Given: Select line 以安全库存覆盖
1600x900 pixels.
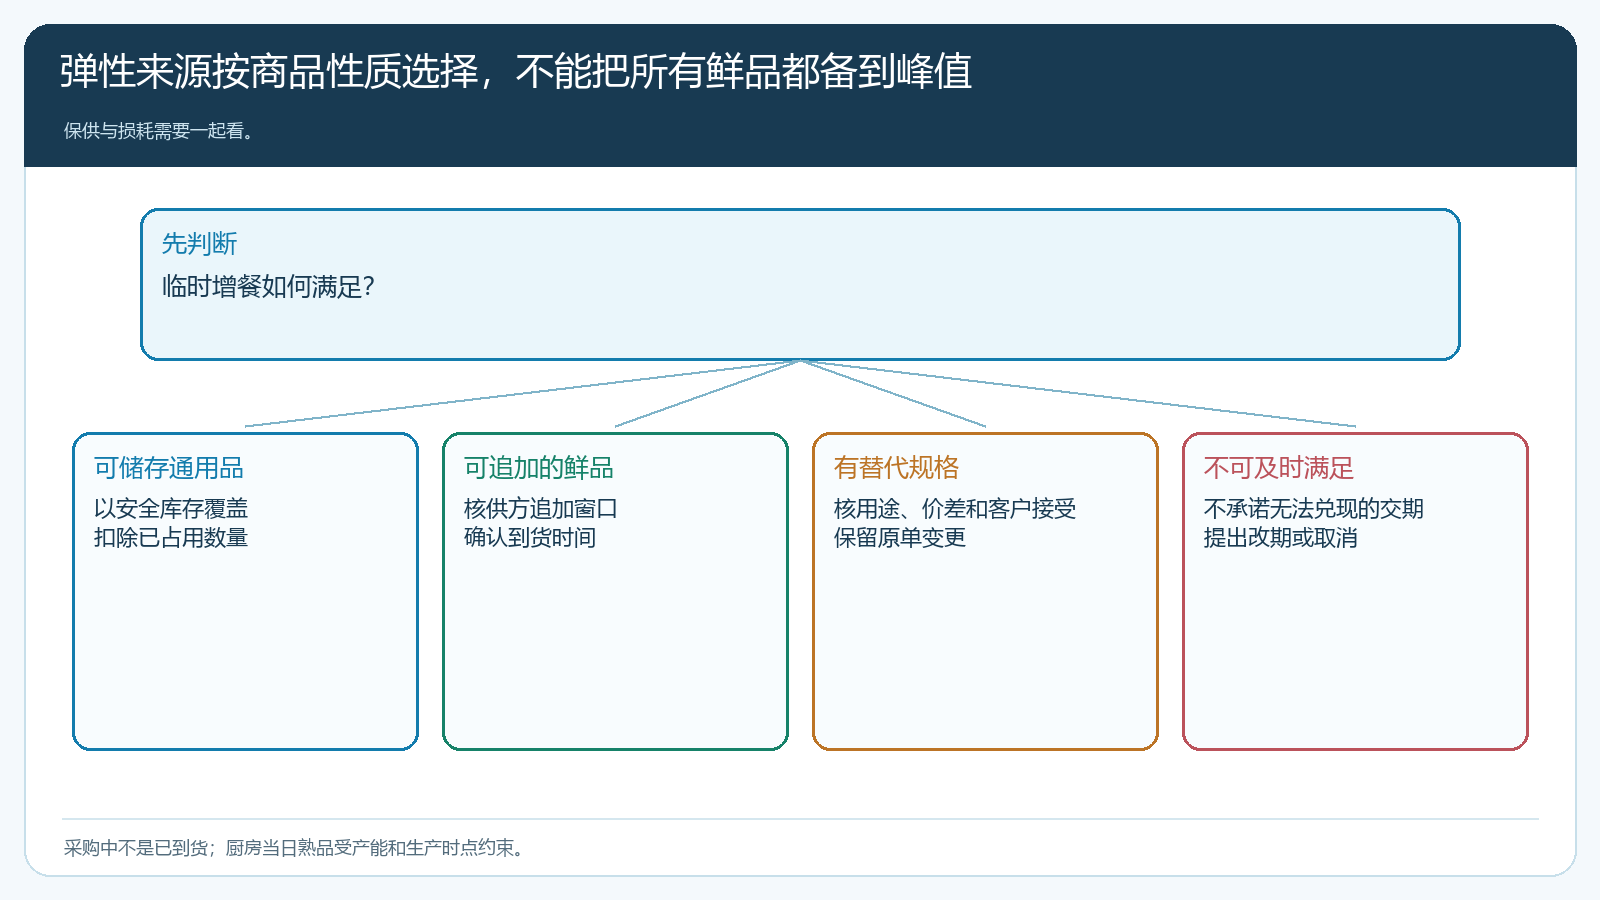Looking at the screenshot, I should tap(171, 508).
